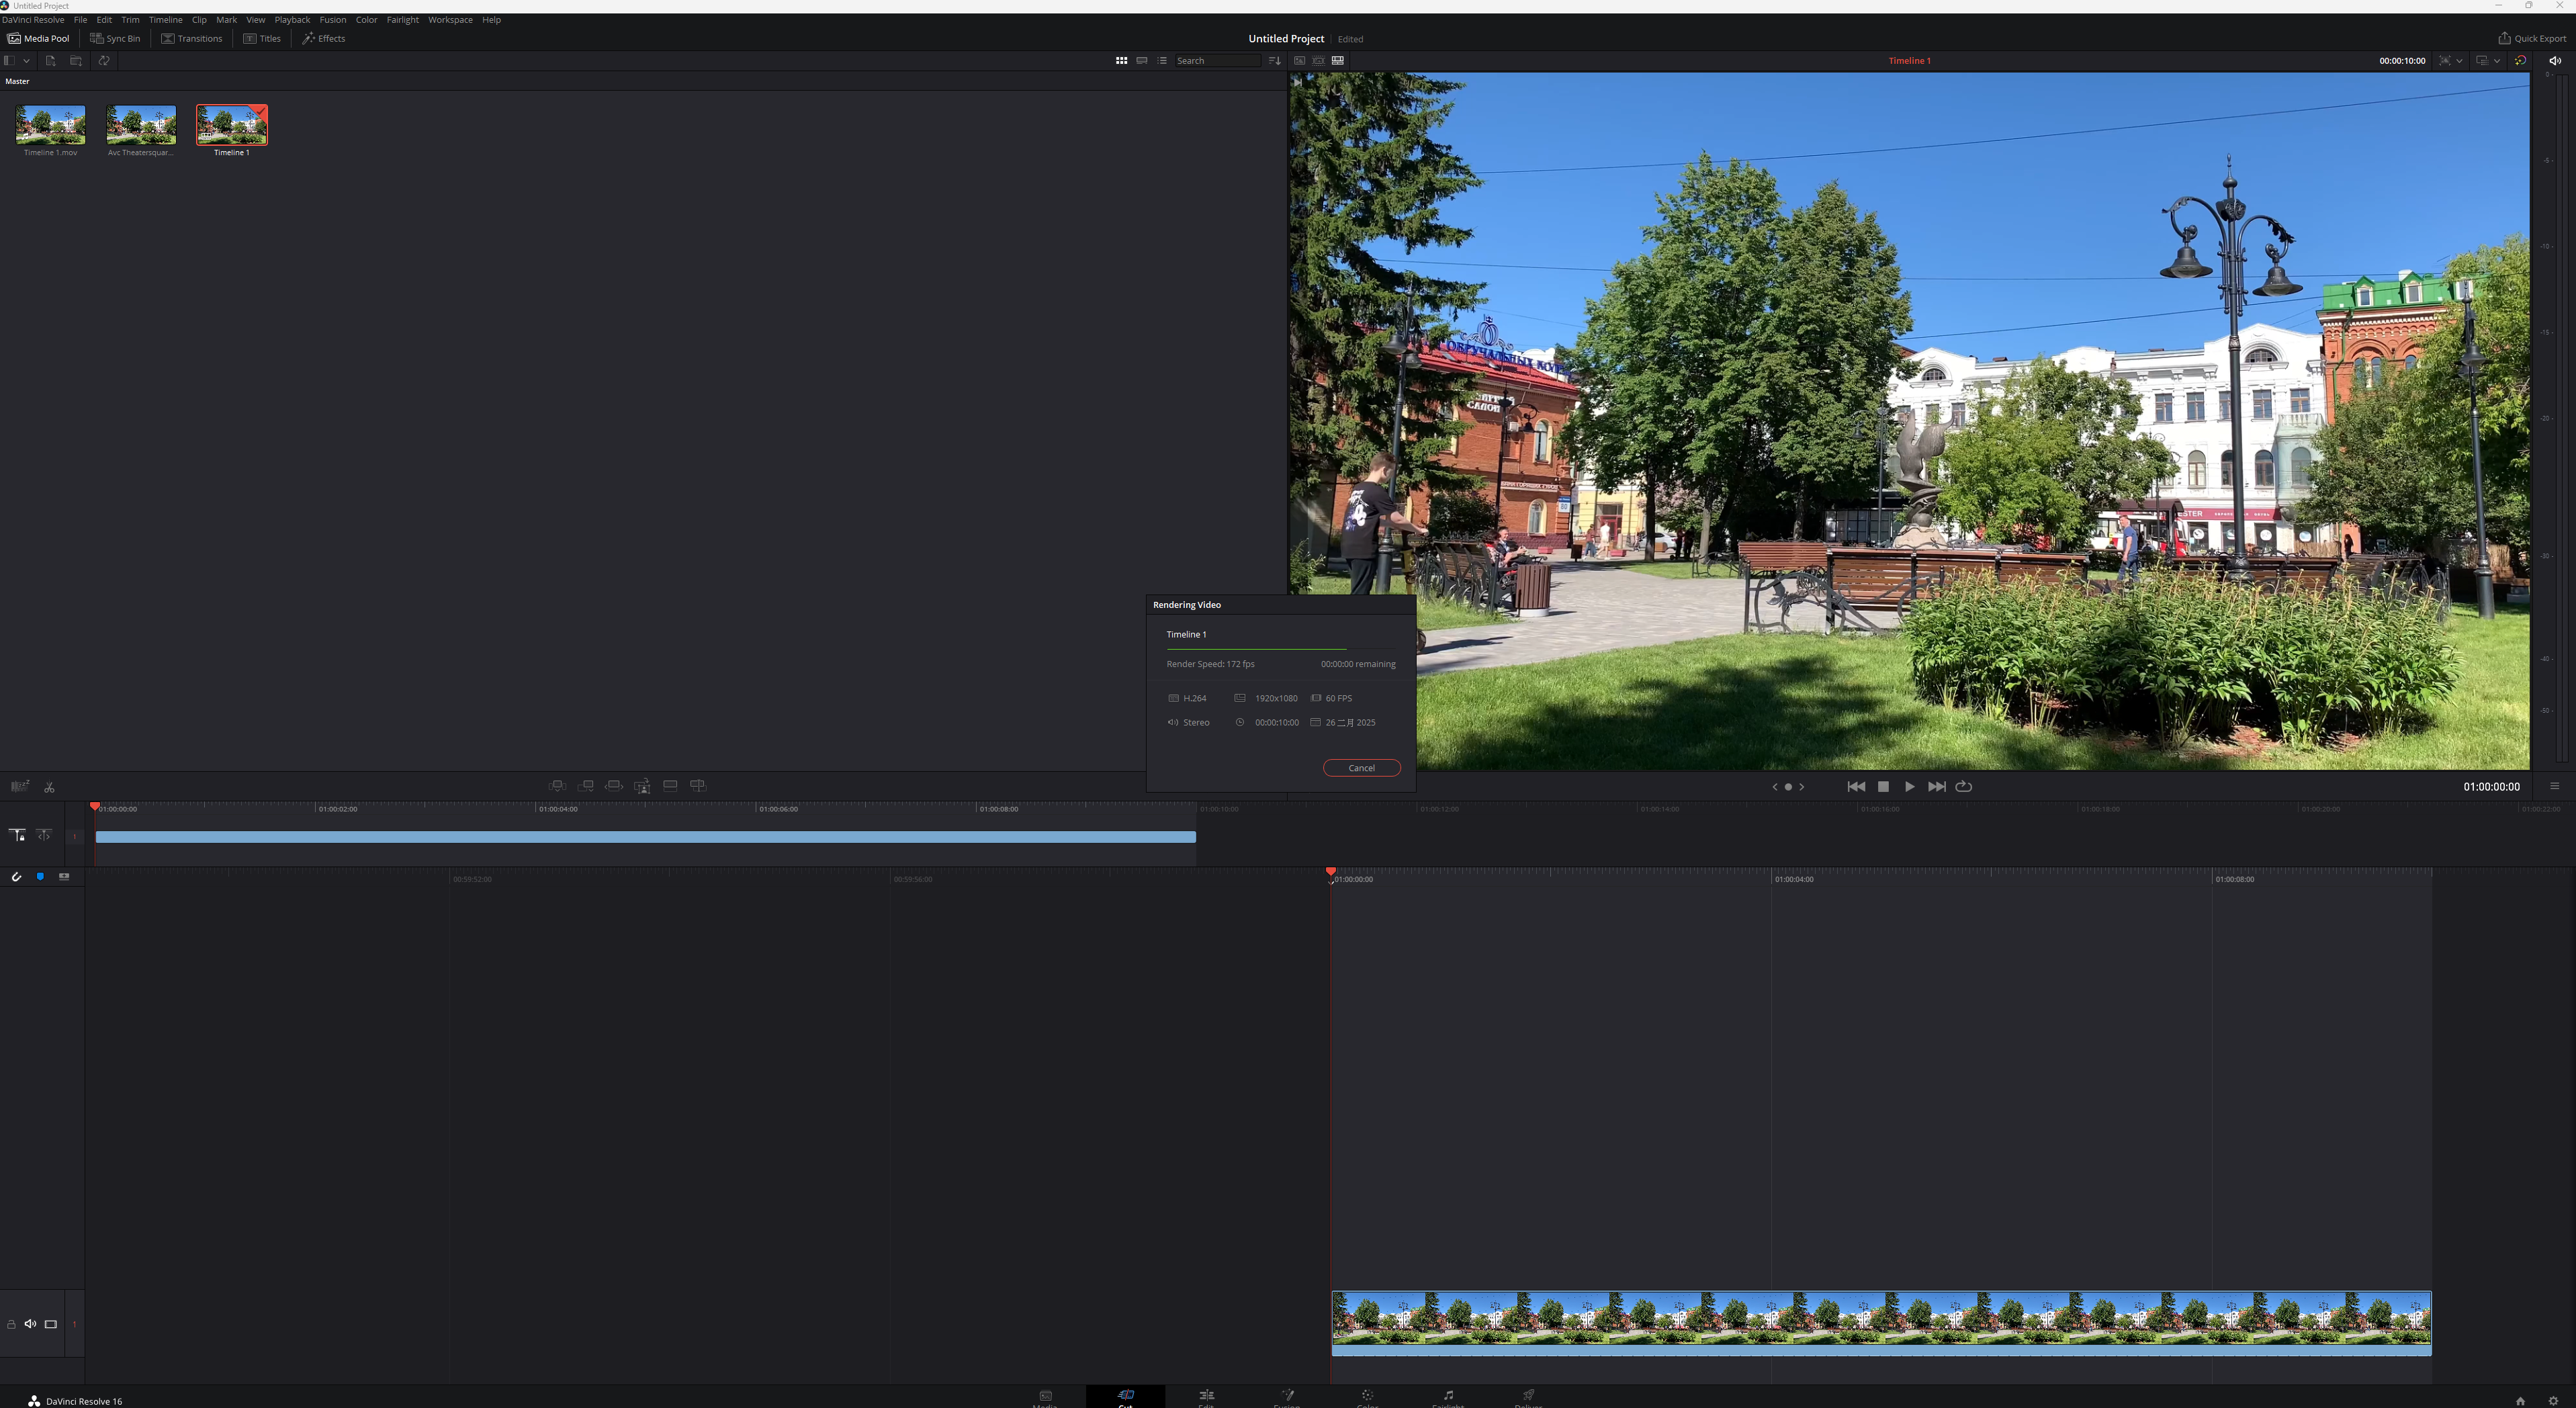
Task: Toggle loop playback
Action: point(1964,787)
